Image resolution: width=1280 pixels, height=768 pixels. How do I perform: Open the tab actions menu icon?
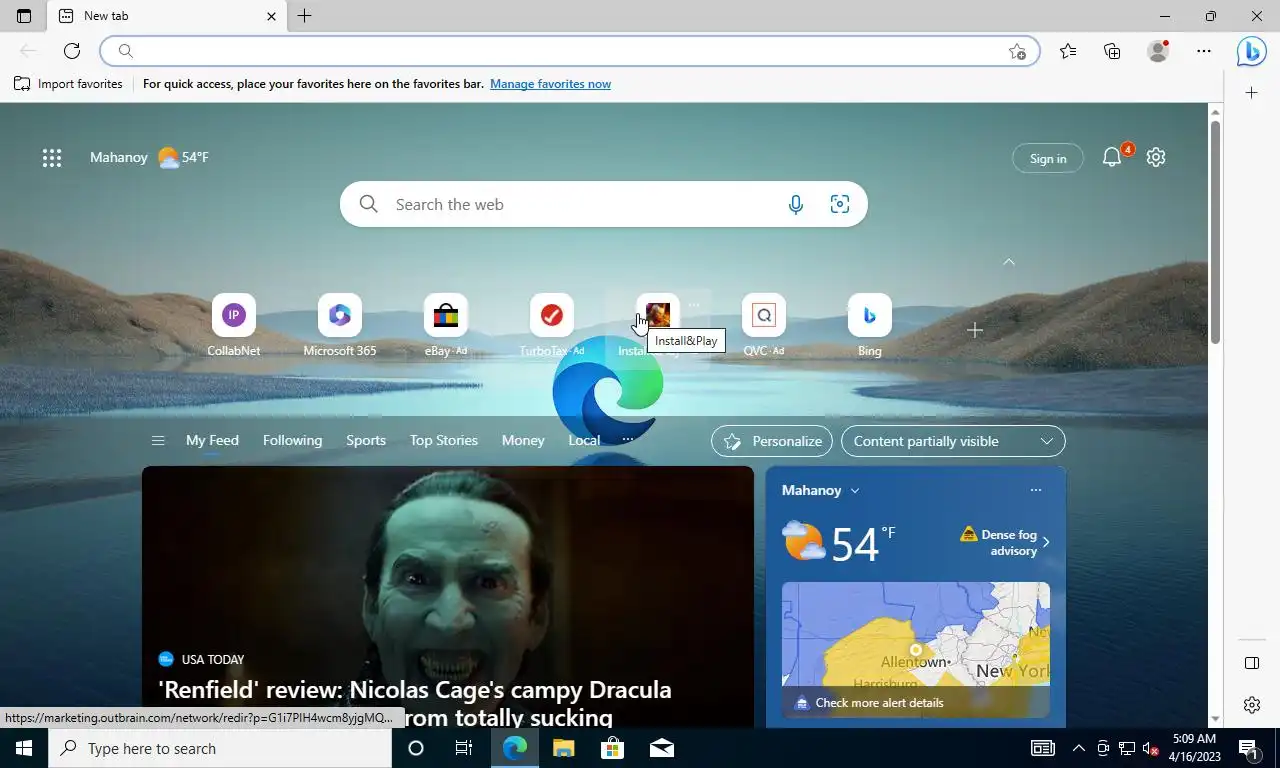coord(24,16)
